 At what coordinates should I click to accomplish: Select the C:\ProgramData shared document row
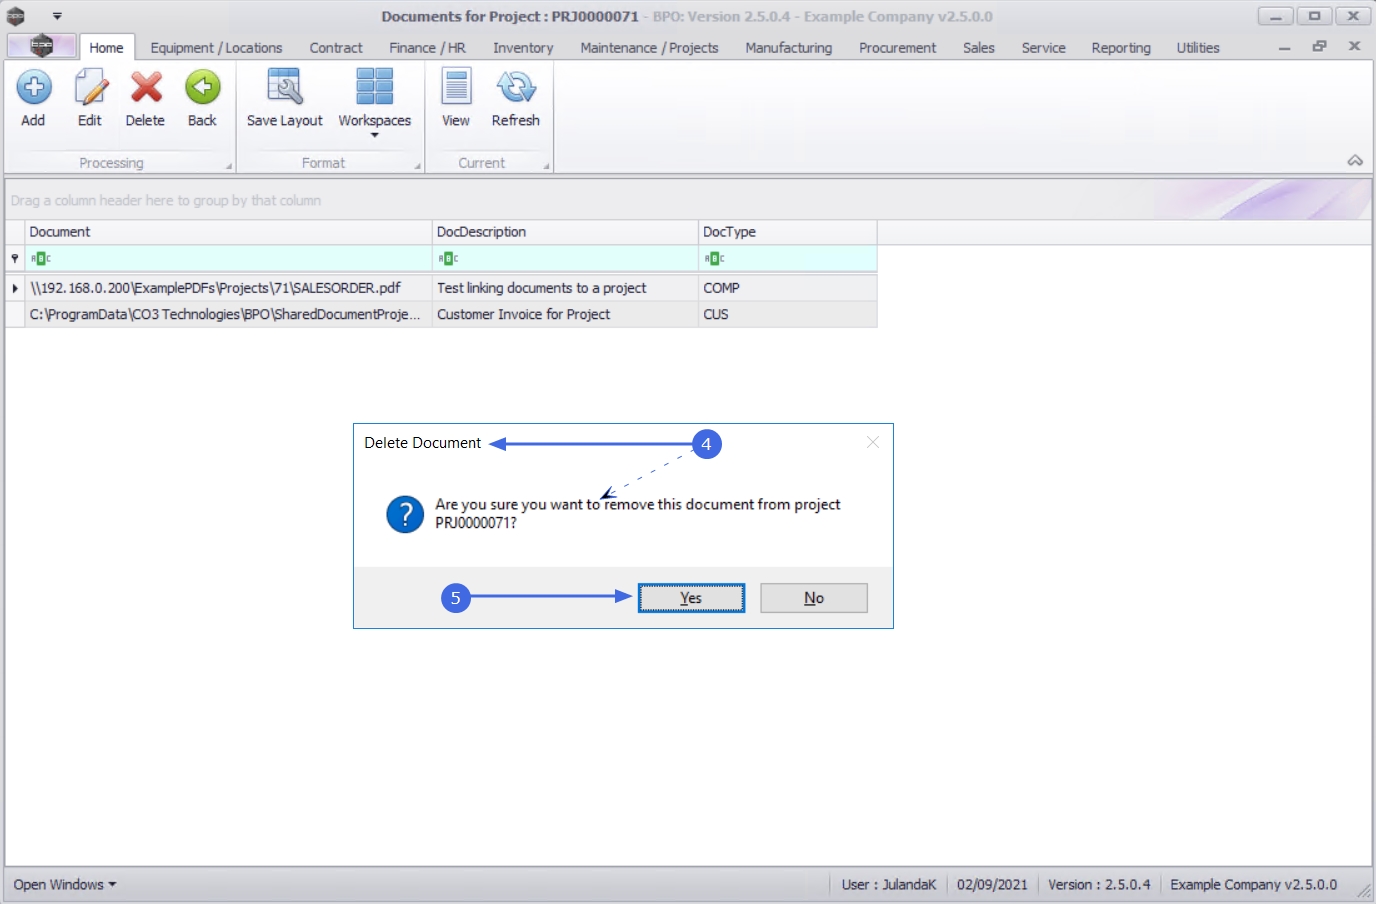click(x=441, y=314)
